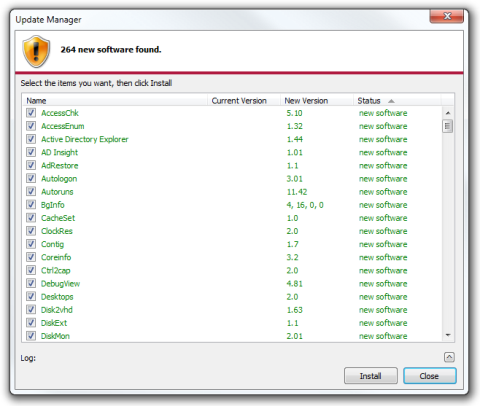Click AccessChk version 5.10
Viewport: 480px width, 406px height.
pyautogui.click(x=295, y=113)
